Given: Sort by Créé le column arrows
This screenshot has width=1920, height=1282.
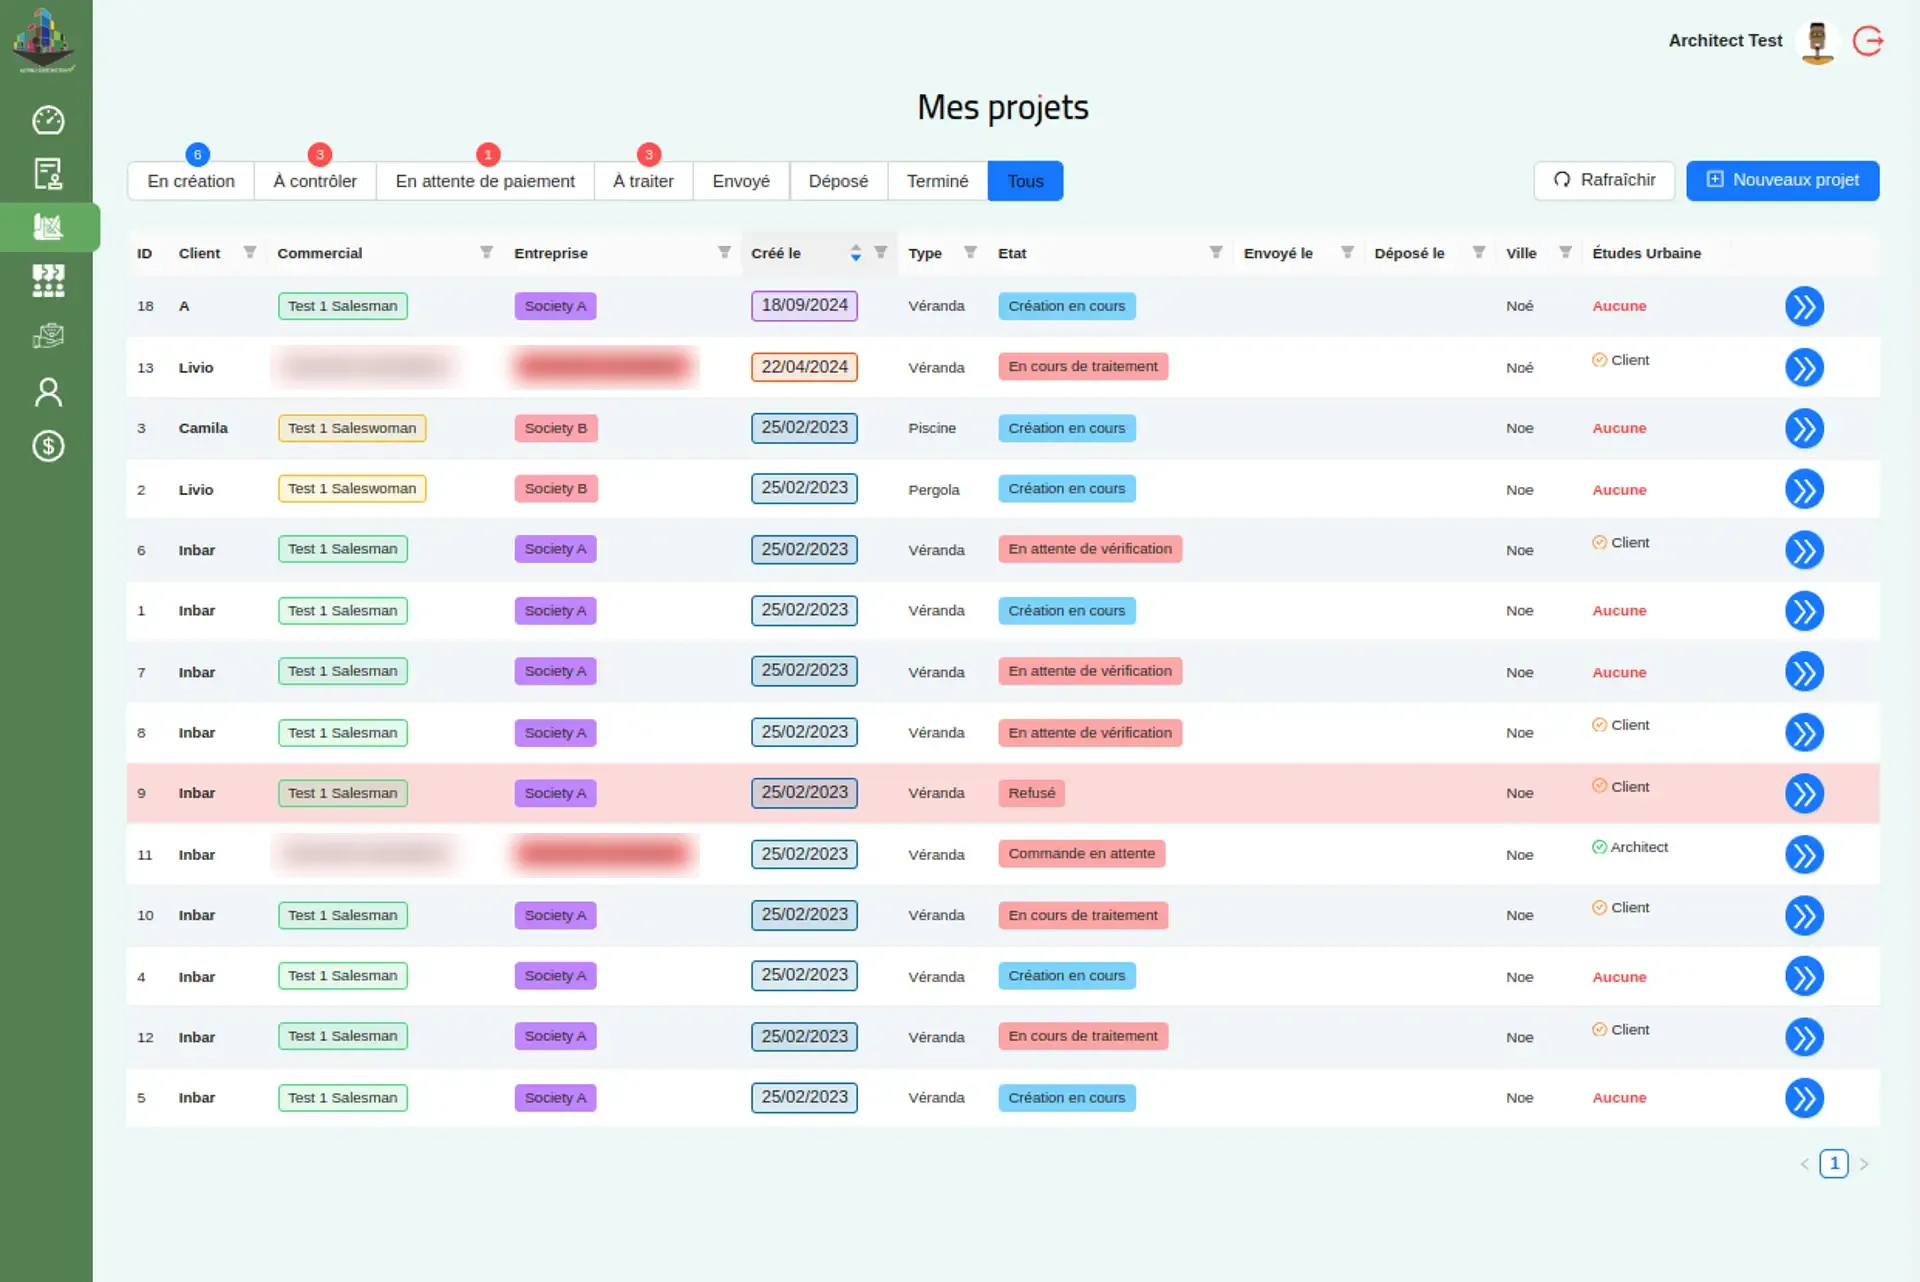Looking at the screenshot, I should pos(856,253).
